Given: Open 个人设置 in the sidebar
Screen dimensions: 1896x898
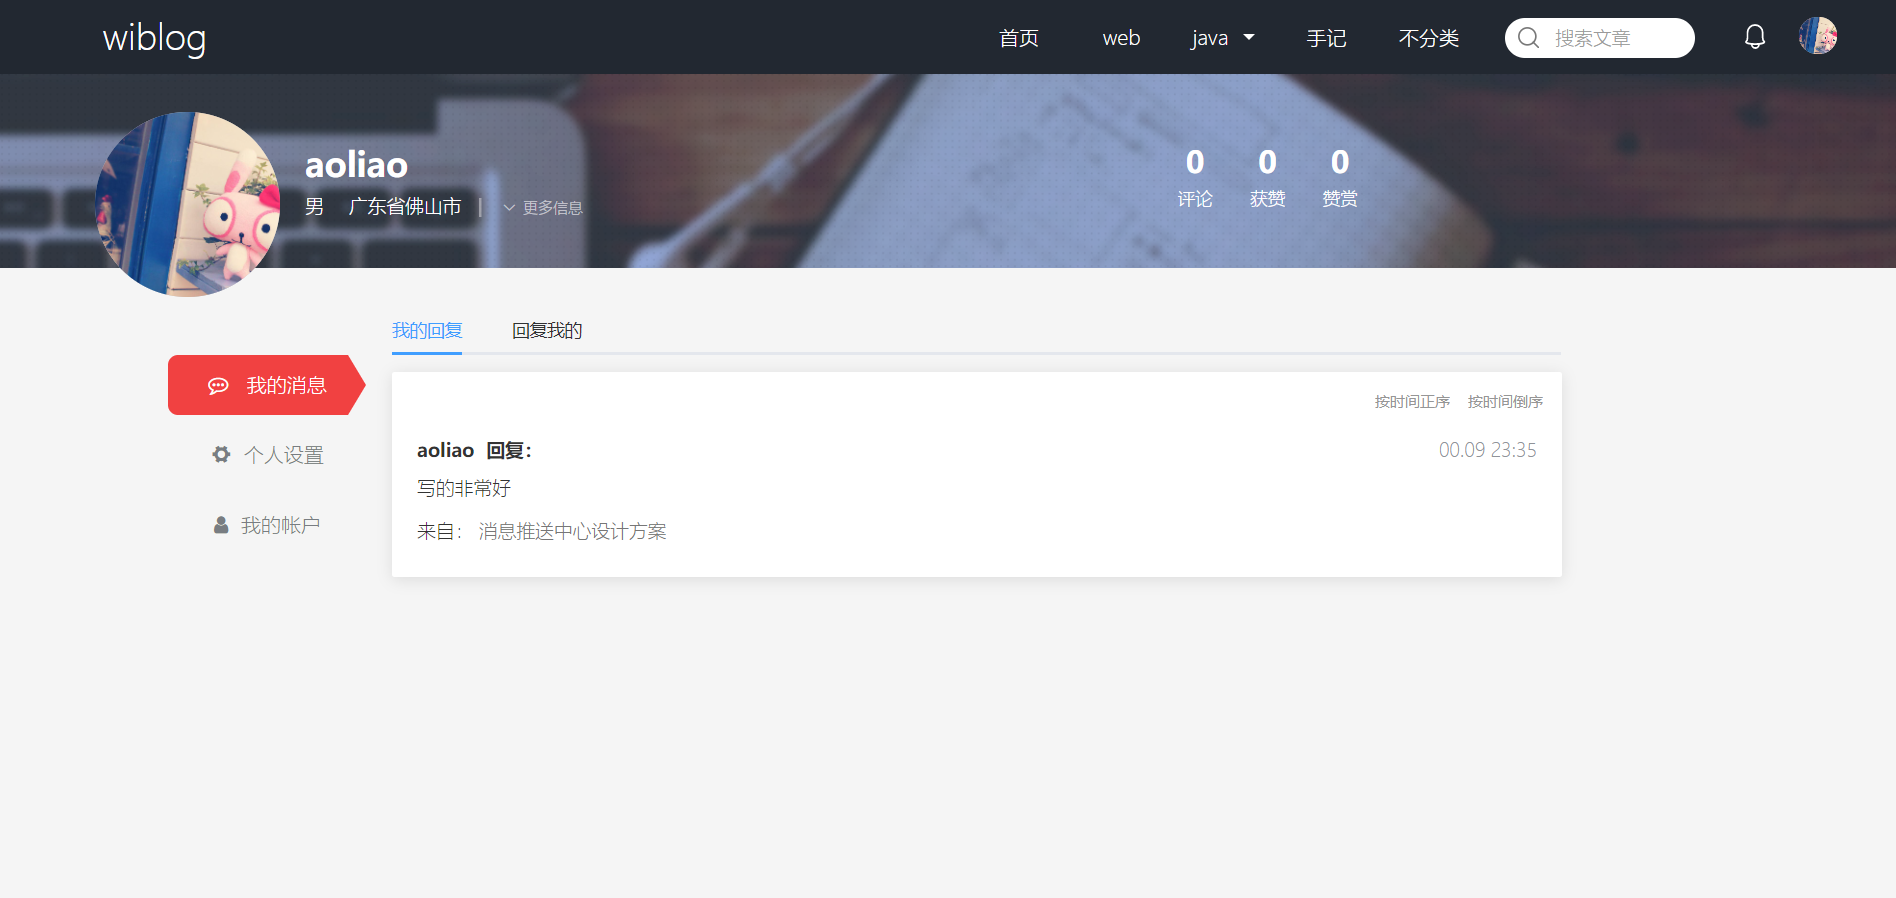Looking at the screenshot, I should (268, 455).
